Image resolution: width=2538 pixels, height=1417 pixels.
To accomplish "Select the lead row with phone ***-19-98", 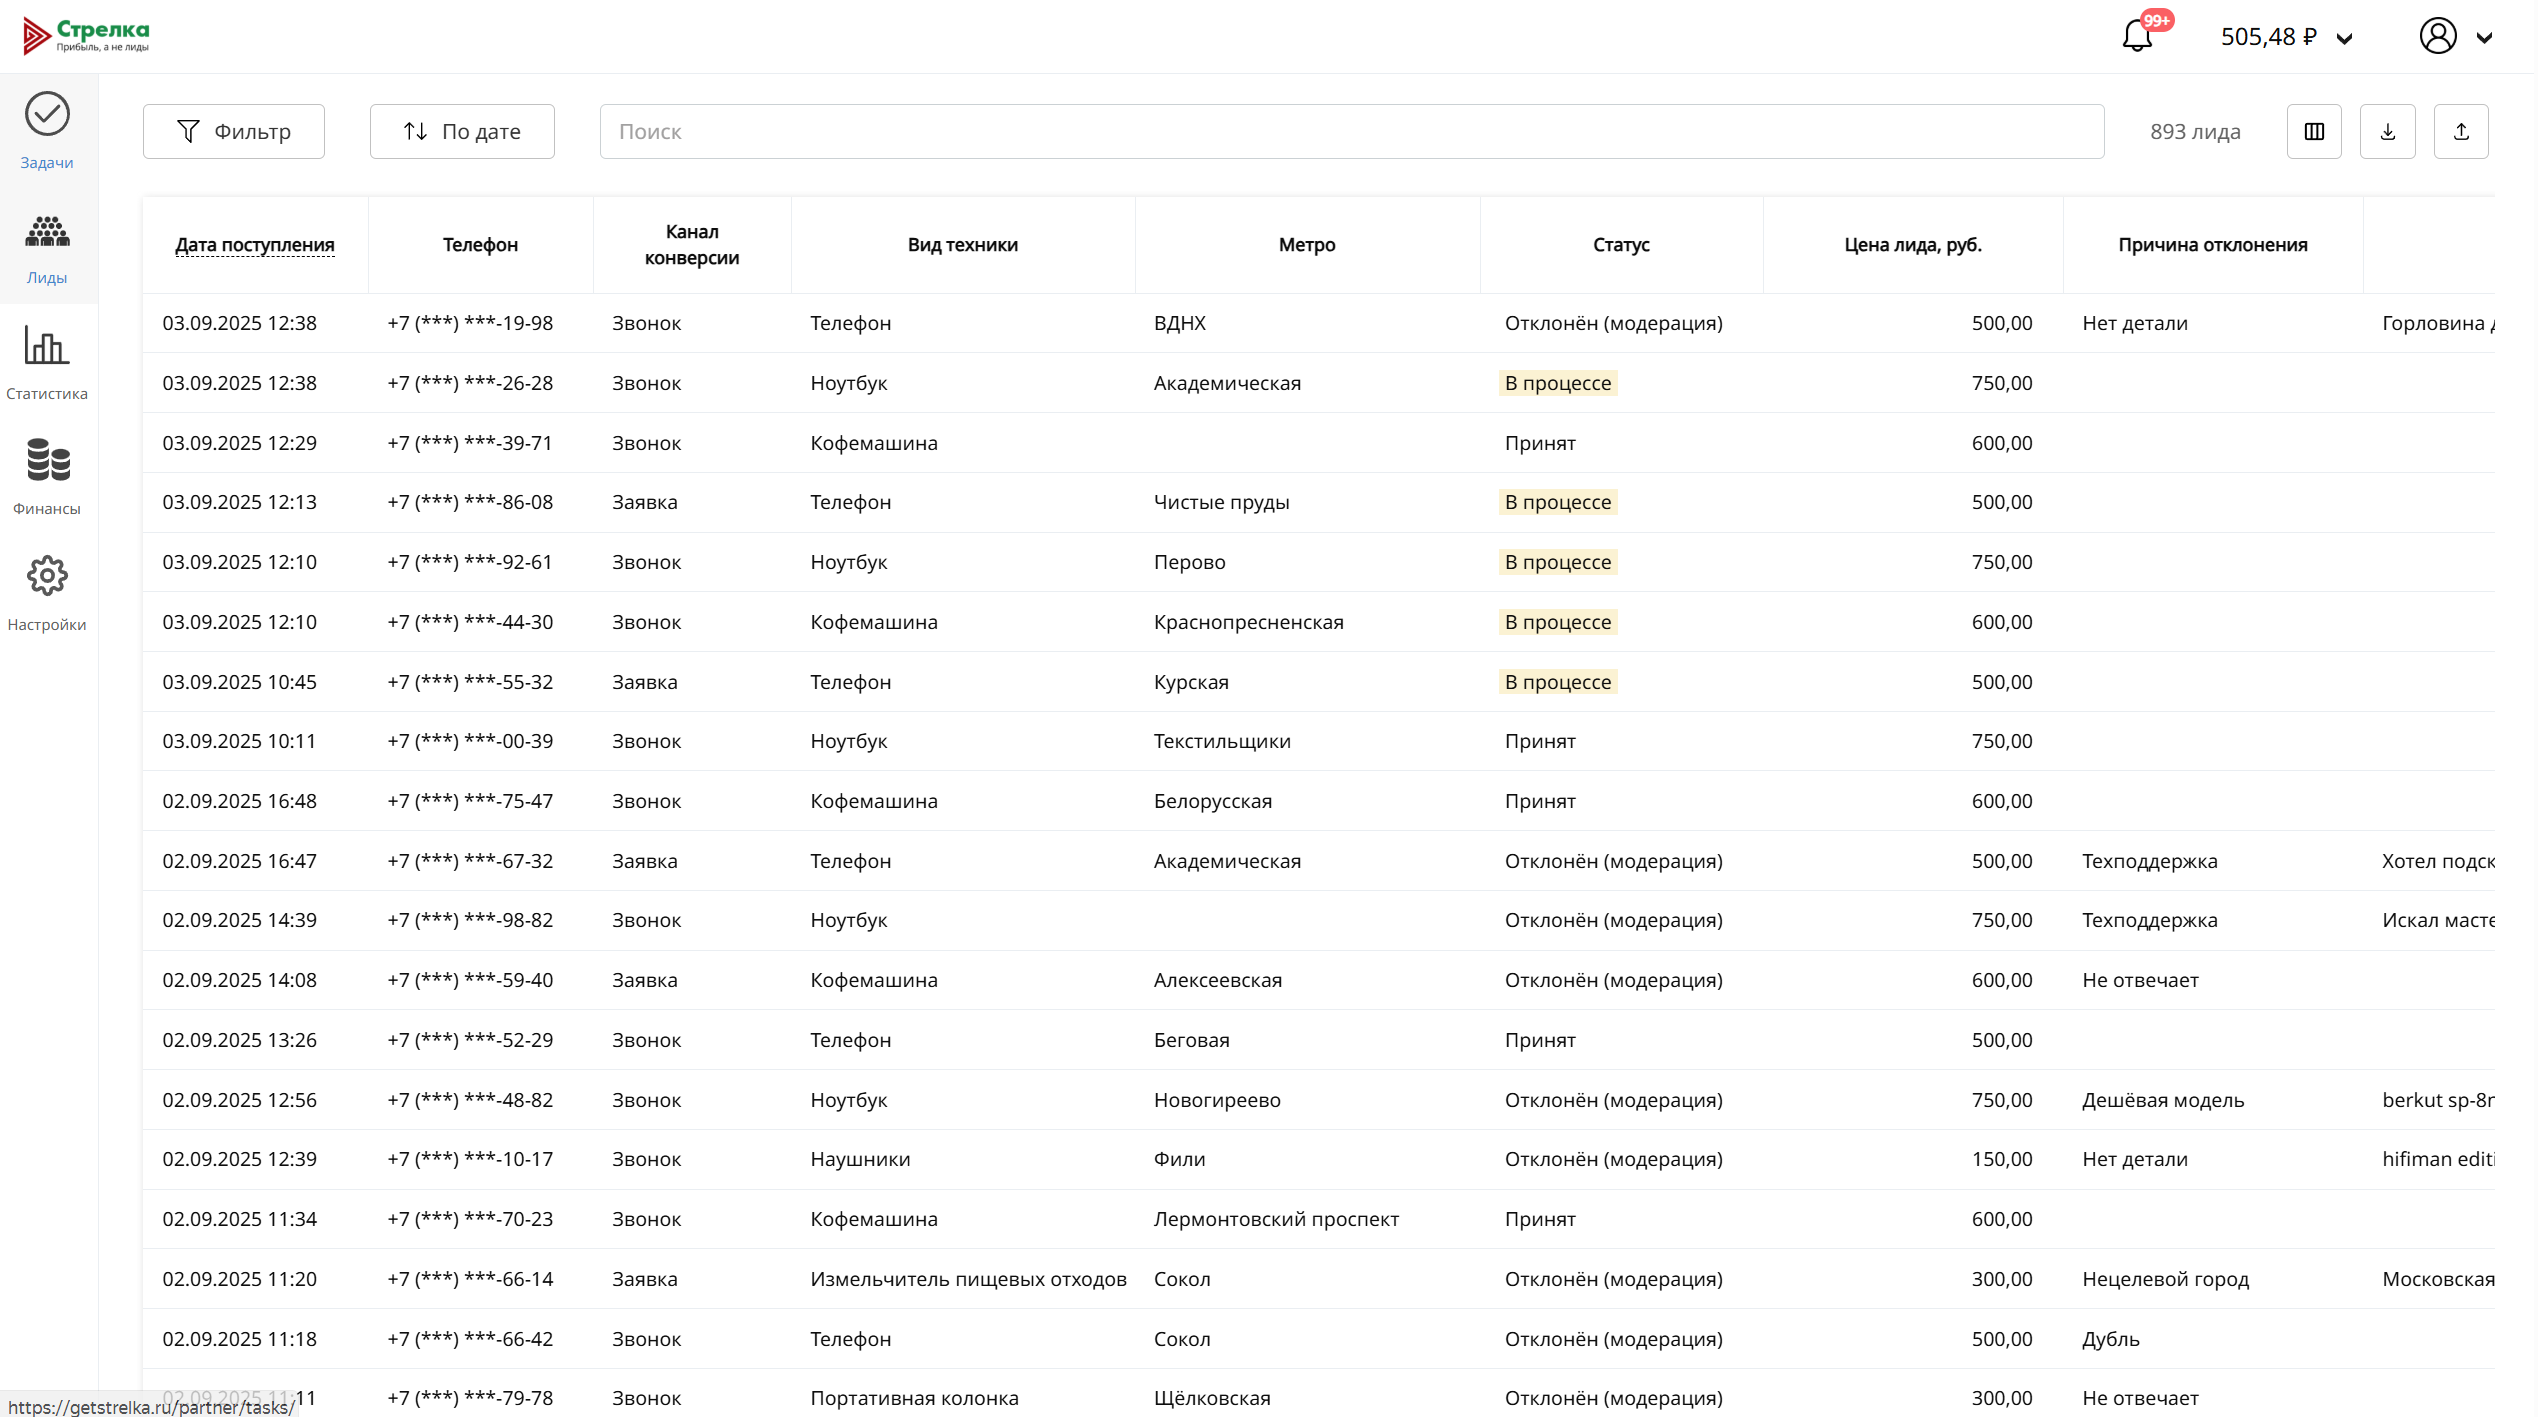I will pyautogui.click(x=470, y=324).
